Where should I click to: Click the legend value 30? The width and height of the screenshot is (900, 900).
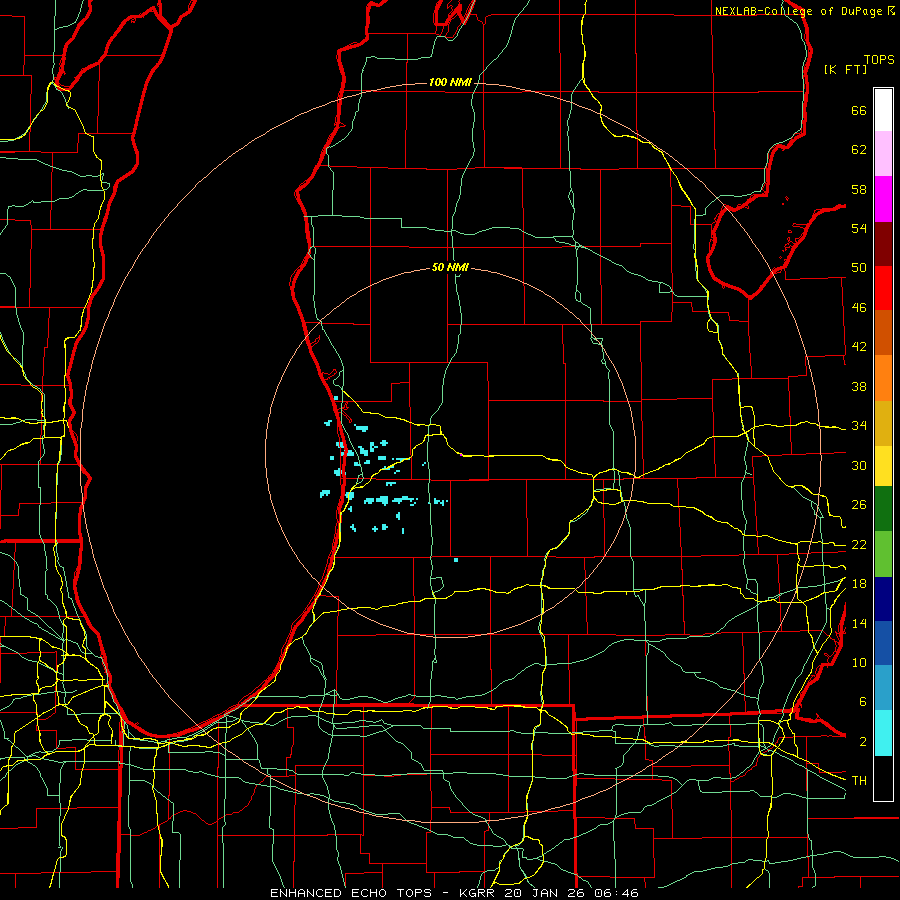[x=859, y=465]
